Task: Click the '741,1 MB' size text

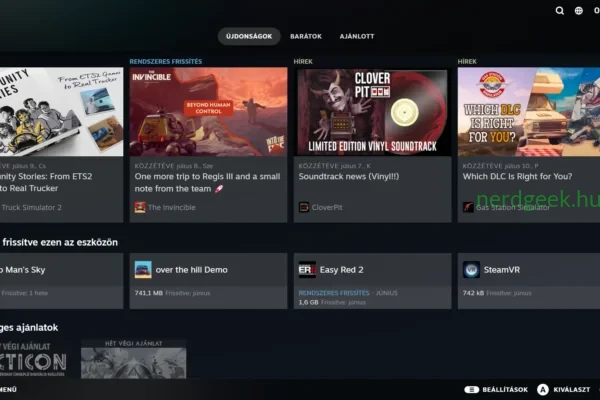Action: pyautogui.click(x=148, y=293)
